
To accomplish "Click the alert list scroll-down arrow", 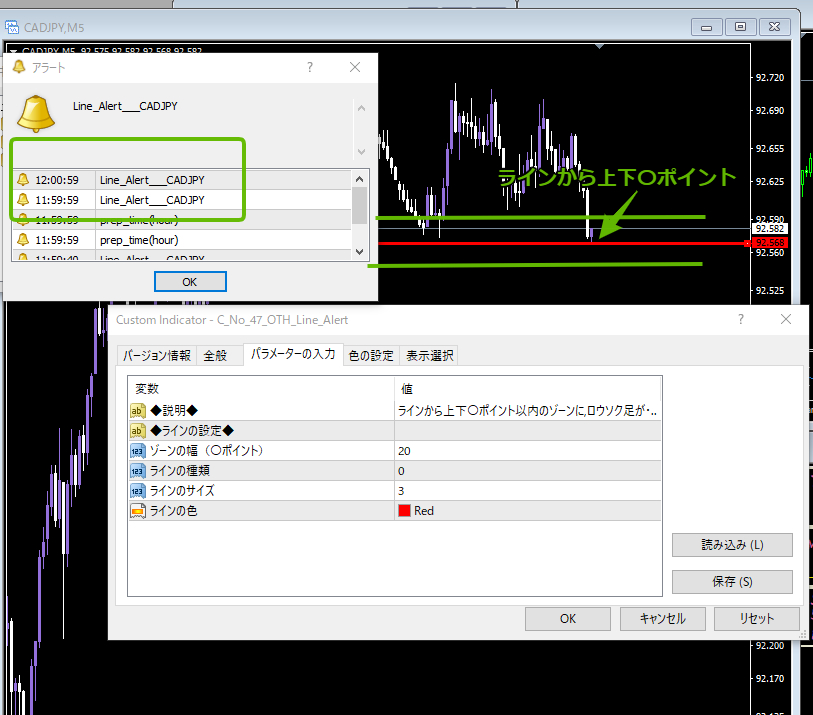I will coord(359,251).
